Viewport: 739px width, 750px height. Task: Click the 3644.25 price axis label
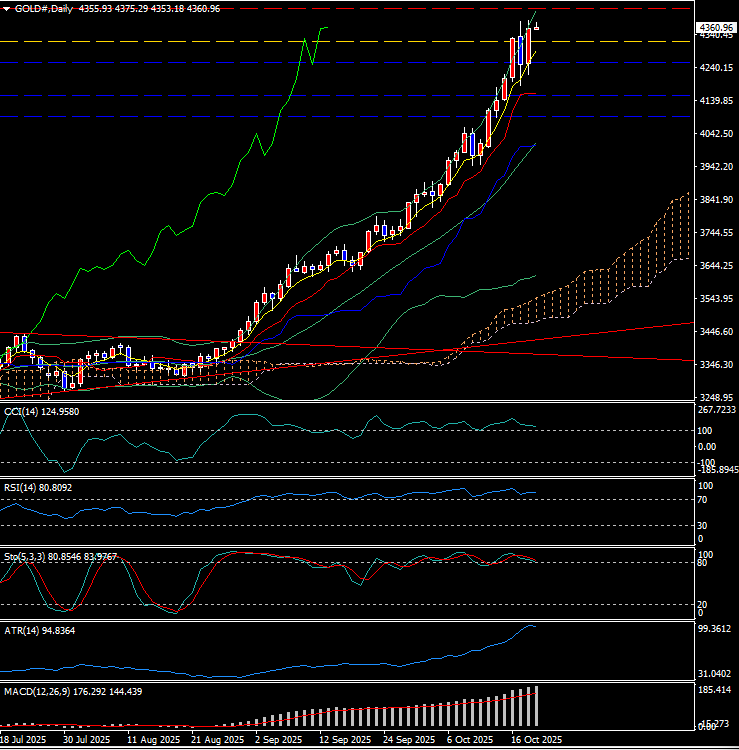pos(716,266)
